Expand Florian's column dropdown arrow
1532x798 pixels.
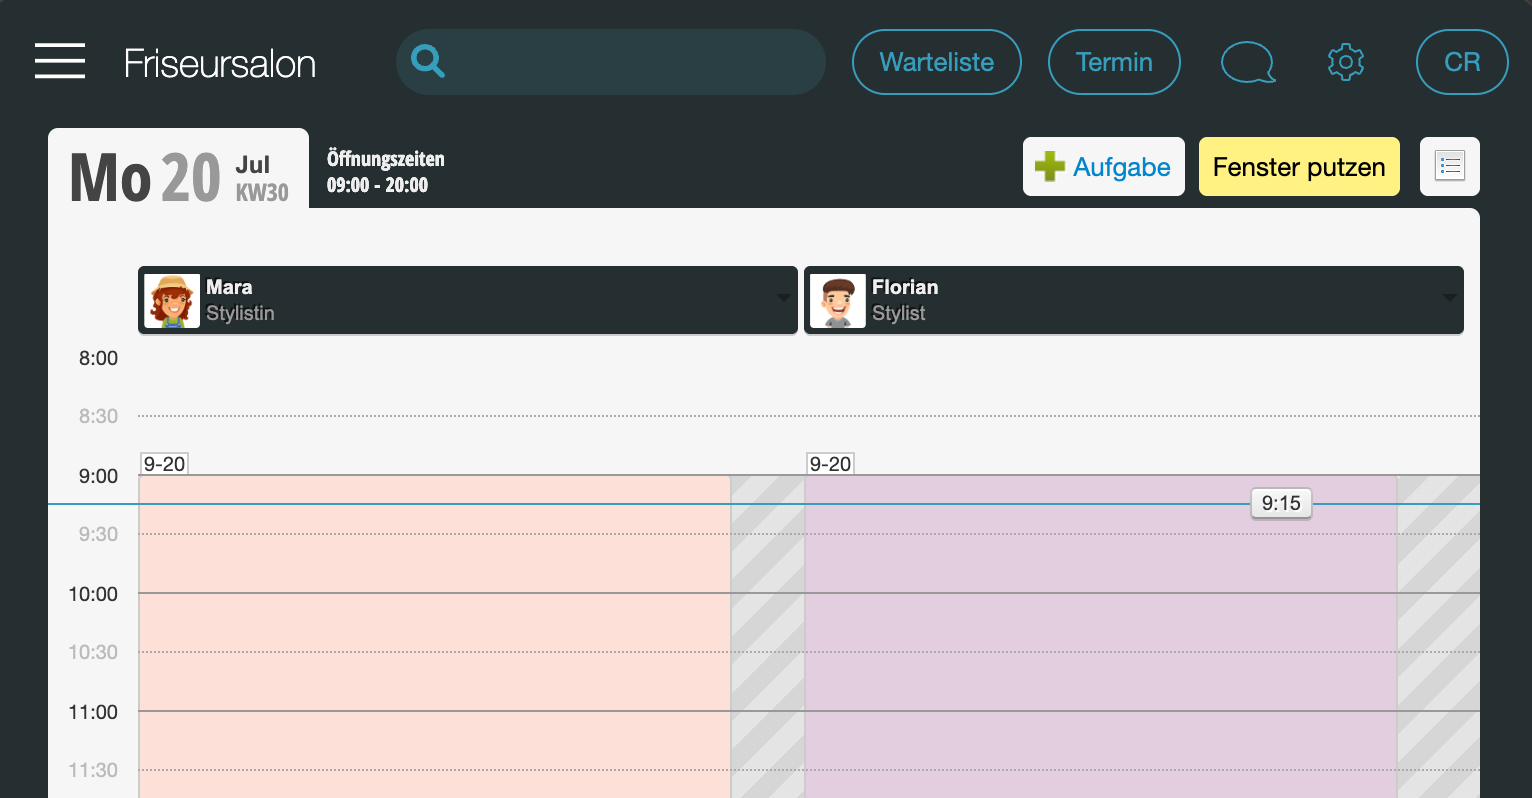(1450, 298)
